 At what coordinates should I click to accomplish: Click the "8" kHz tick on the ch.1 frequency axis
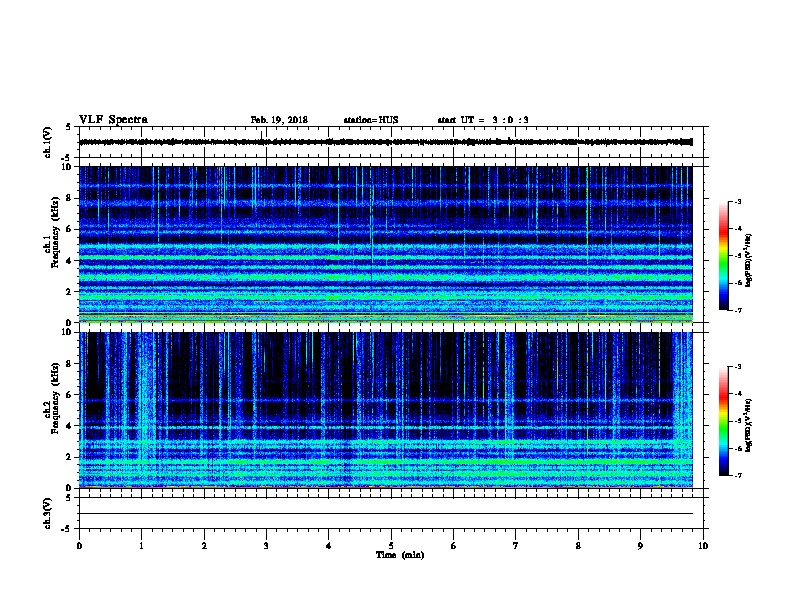click(x=69, y=198)
